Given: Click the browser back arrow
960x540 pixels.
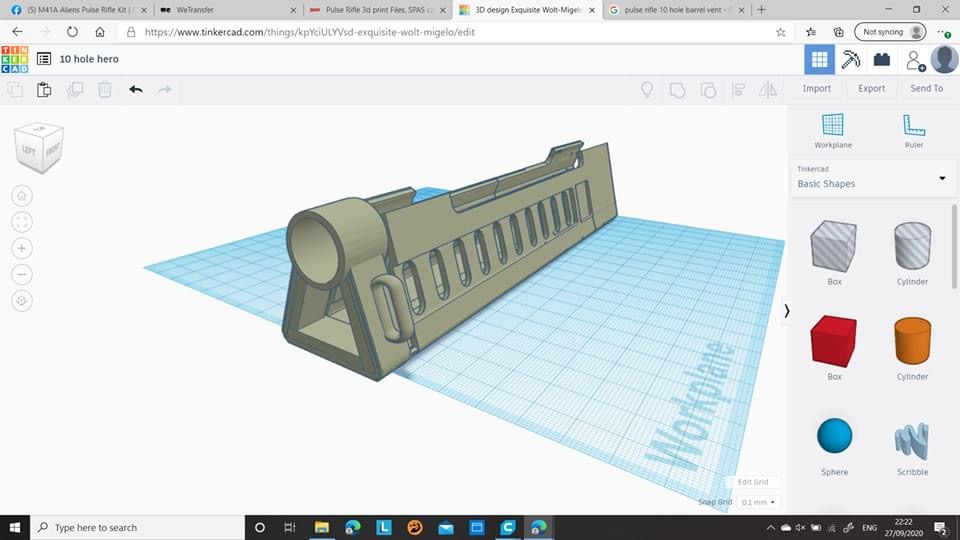Looking at the screenshot, I should click(x=17, y=32).
